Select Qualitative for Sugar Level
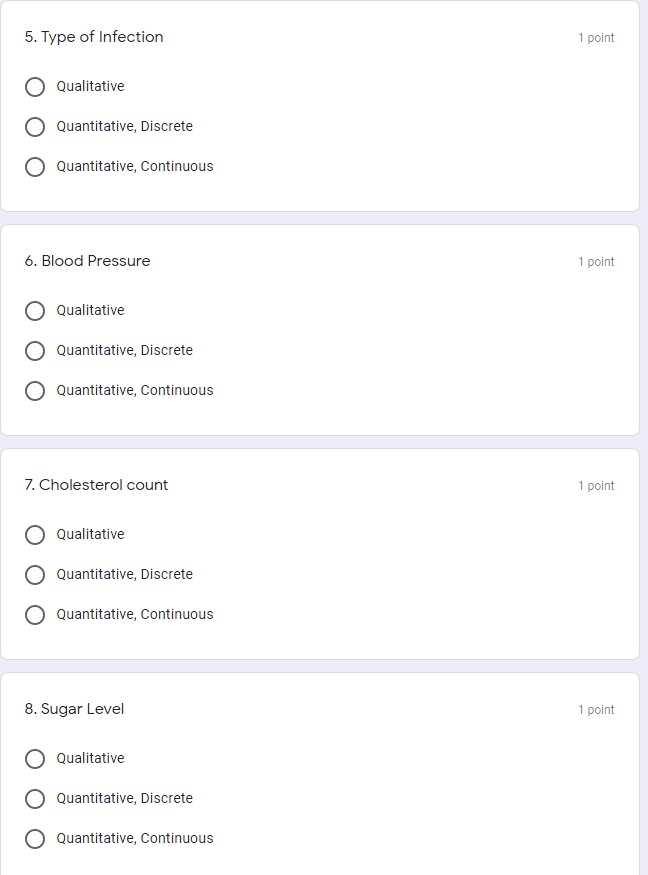 35,759
